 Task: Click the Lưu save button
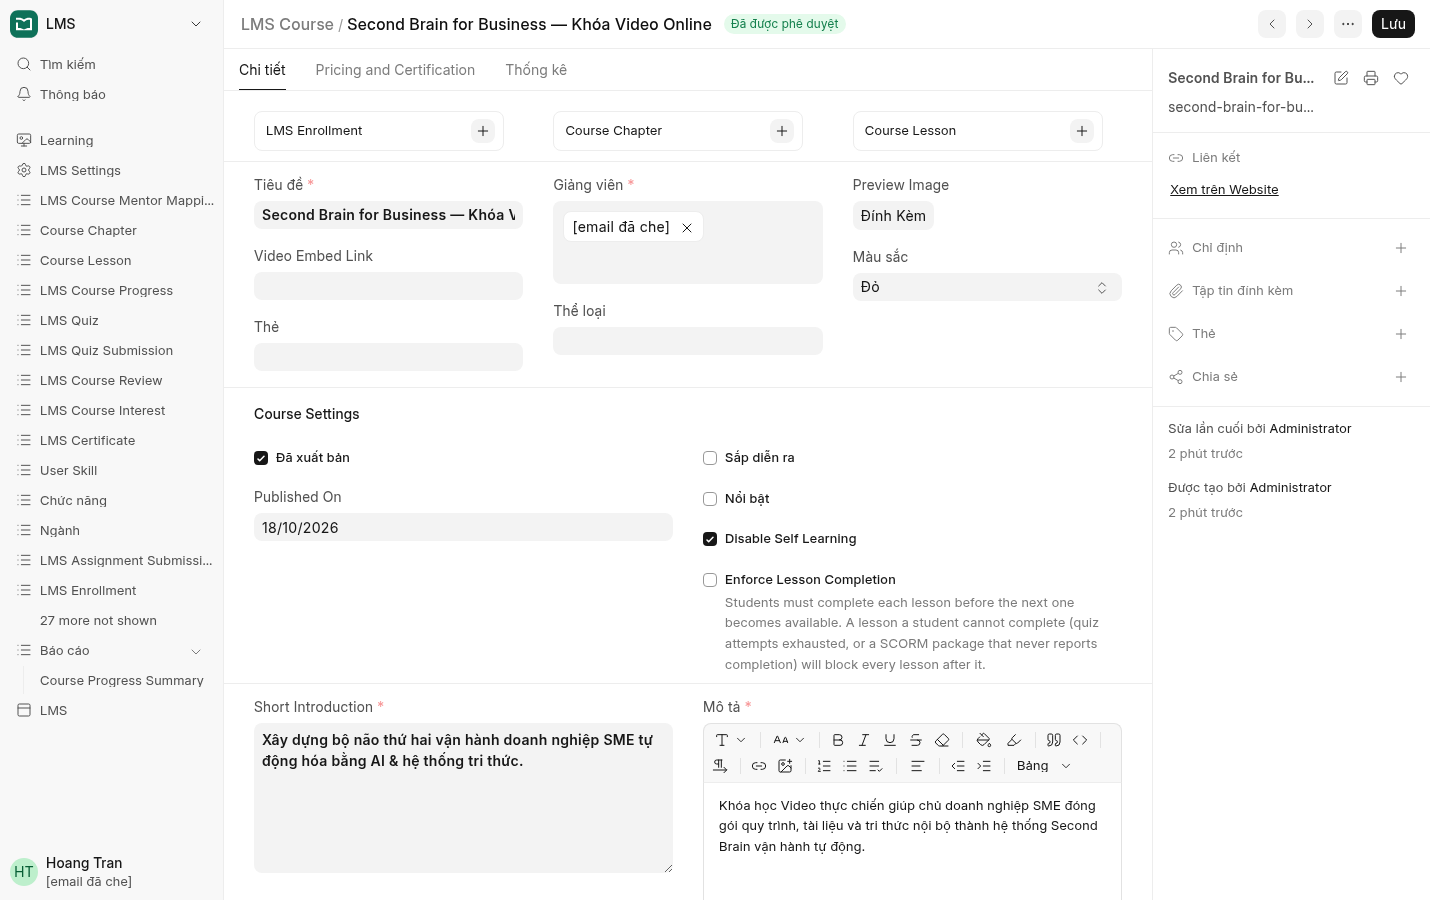pos(1393,24)
